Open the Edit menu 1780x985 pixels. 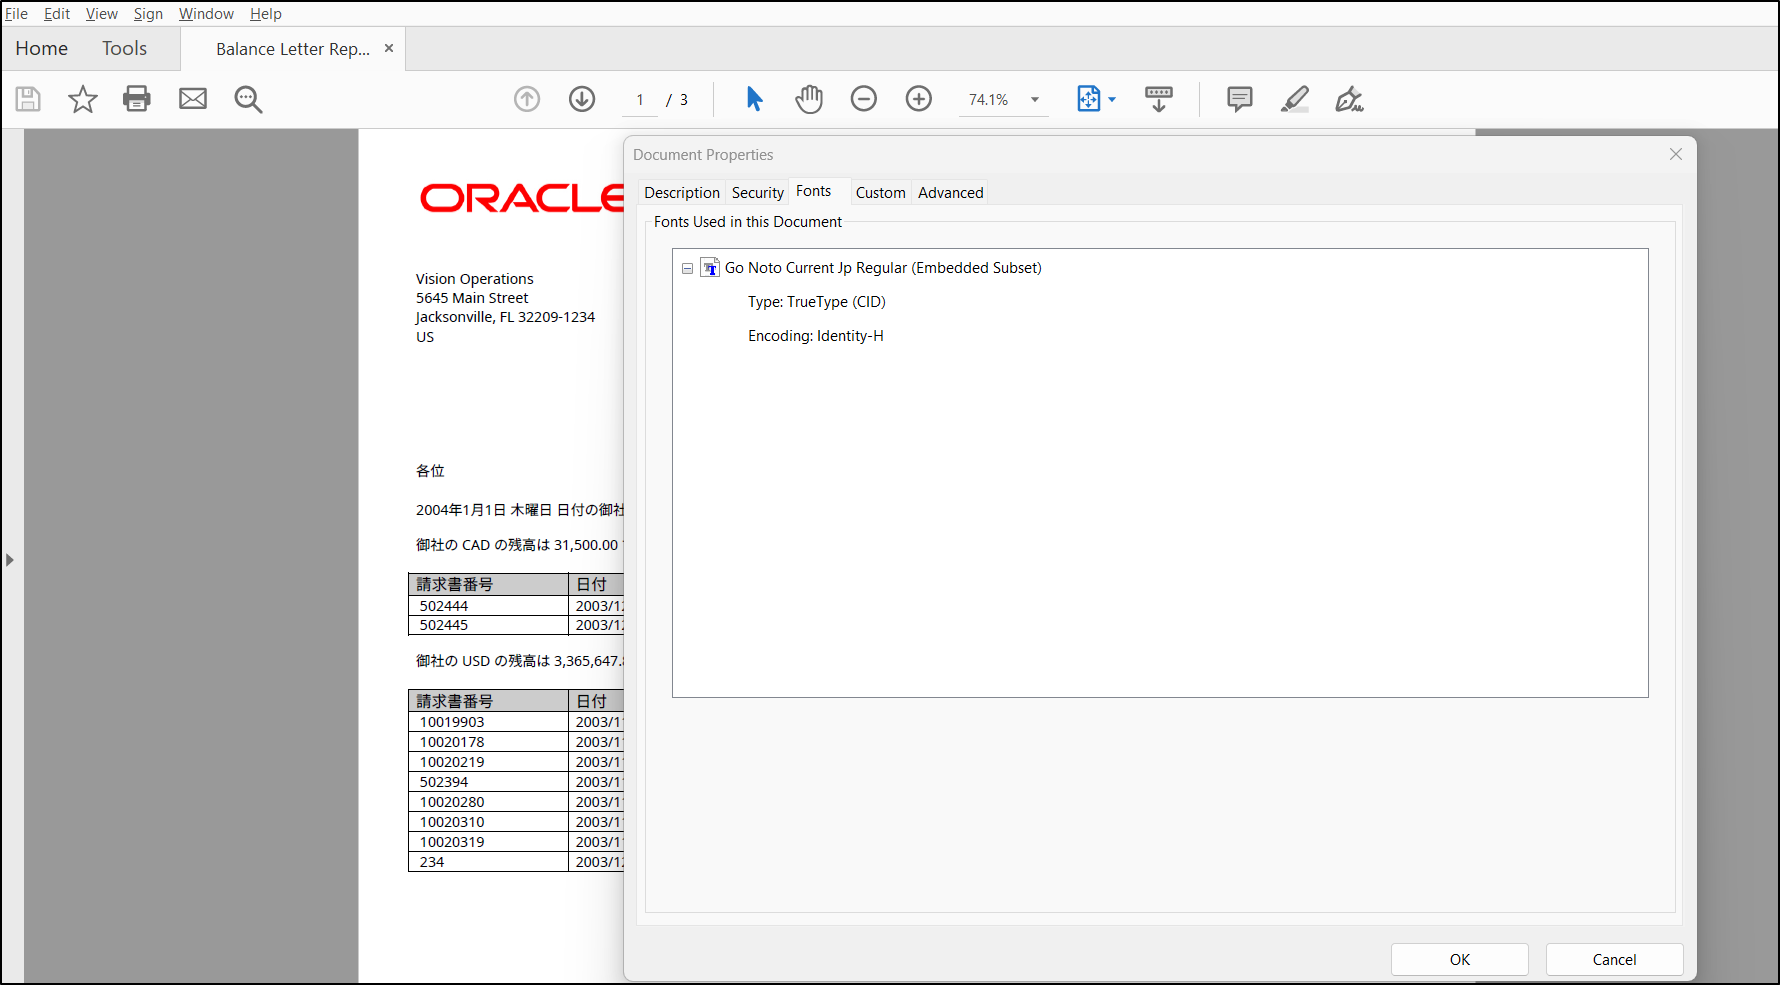57,14
